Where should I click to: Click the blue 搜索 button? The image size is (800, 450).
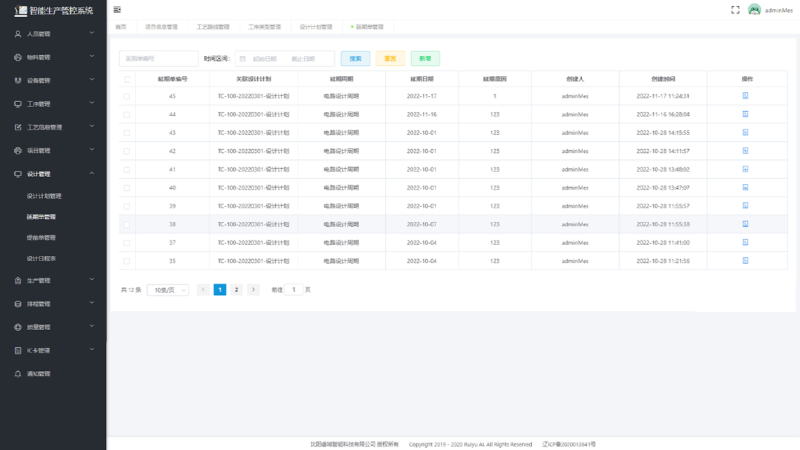[x=355, y=59]
